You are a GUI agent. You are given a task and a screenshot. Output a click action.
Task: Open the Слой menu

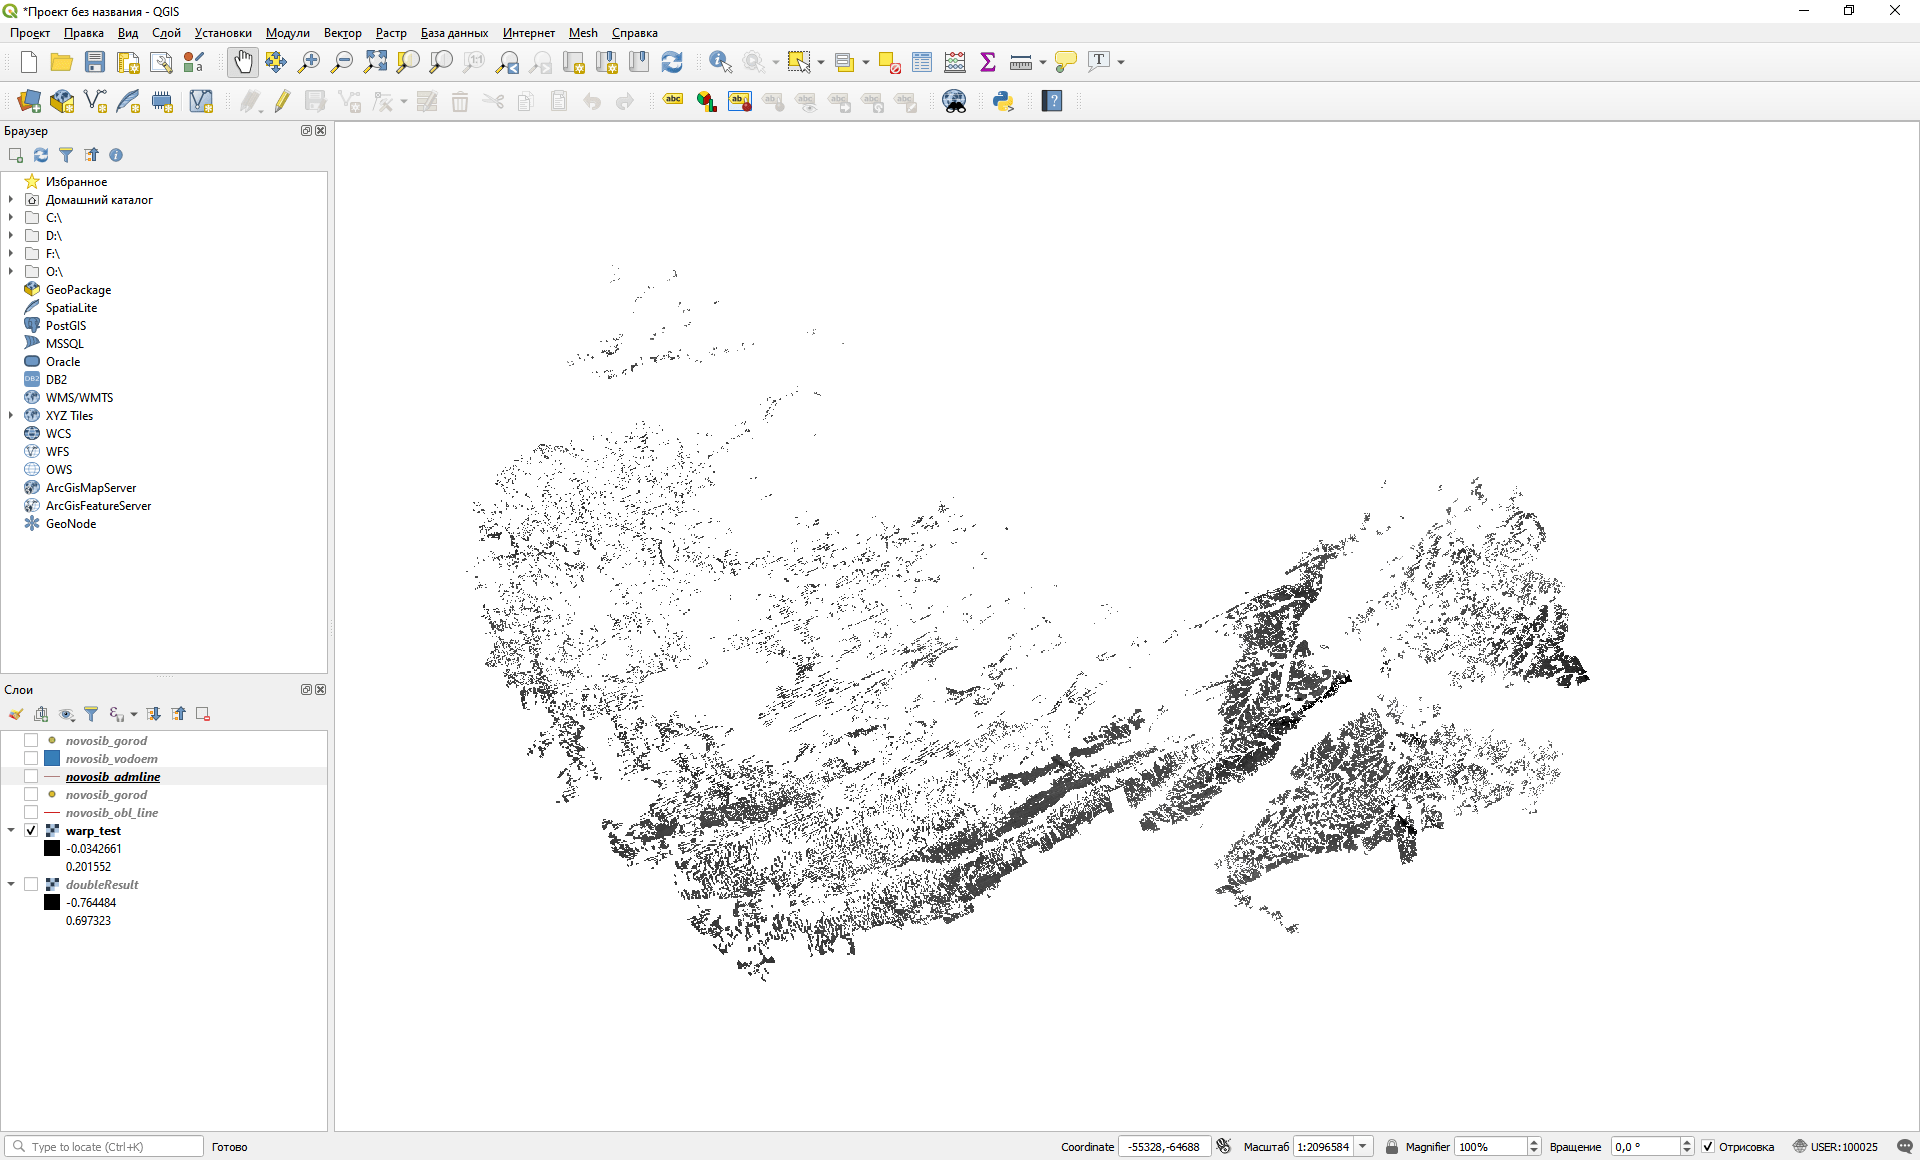tap(166, 33)
